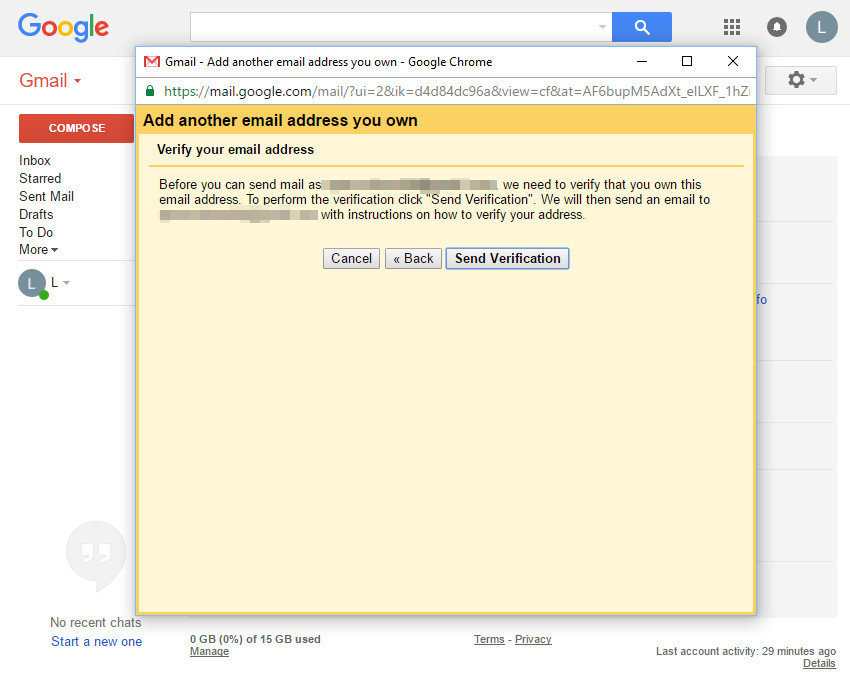Image resolution: width=850 pixels, height=698 pixels.
Task: Click the blue search magnifier button
Action: click(642, 27)
